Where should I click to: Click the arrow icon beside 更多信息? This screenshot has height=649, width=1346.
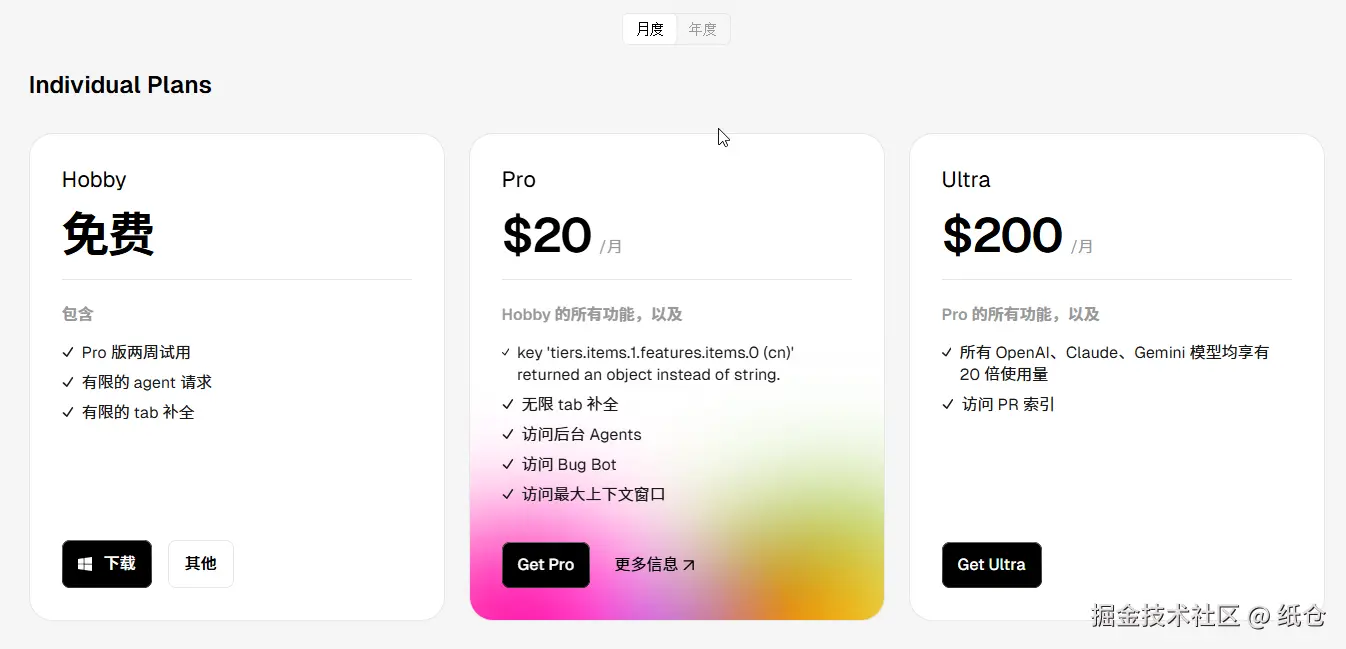coord(688,565)
